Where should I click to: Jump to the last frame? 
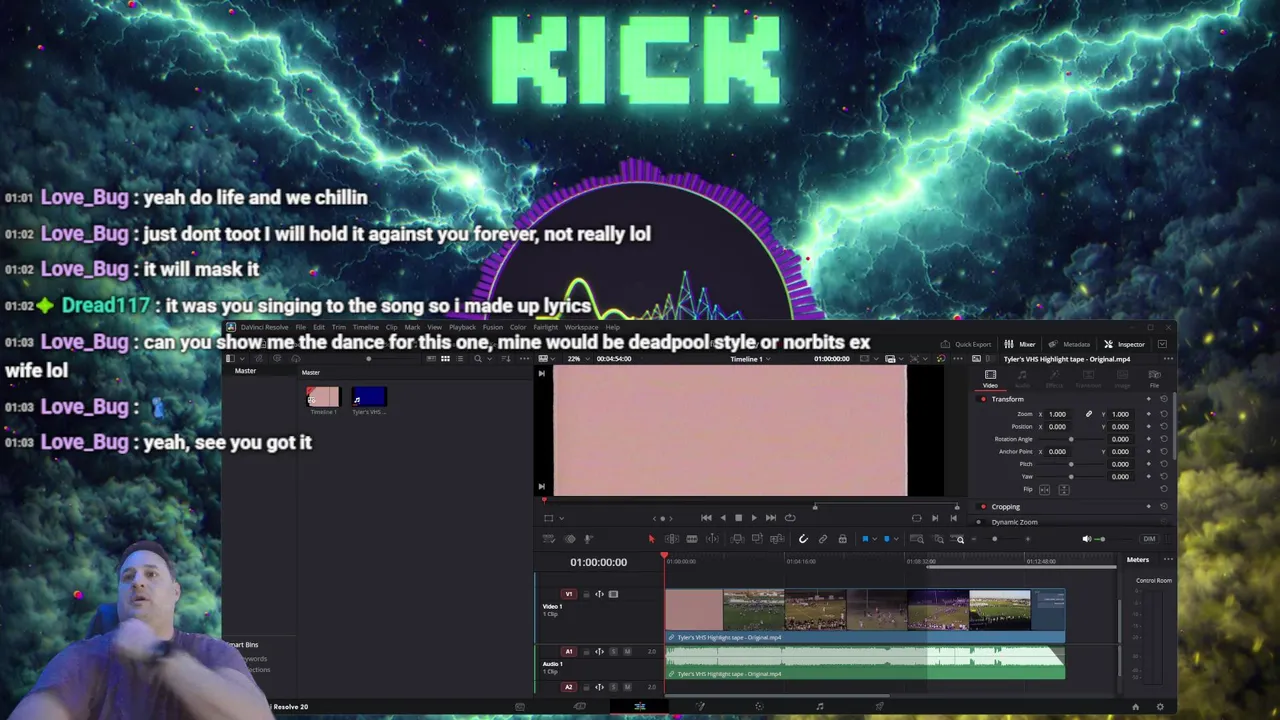(770, 518)
